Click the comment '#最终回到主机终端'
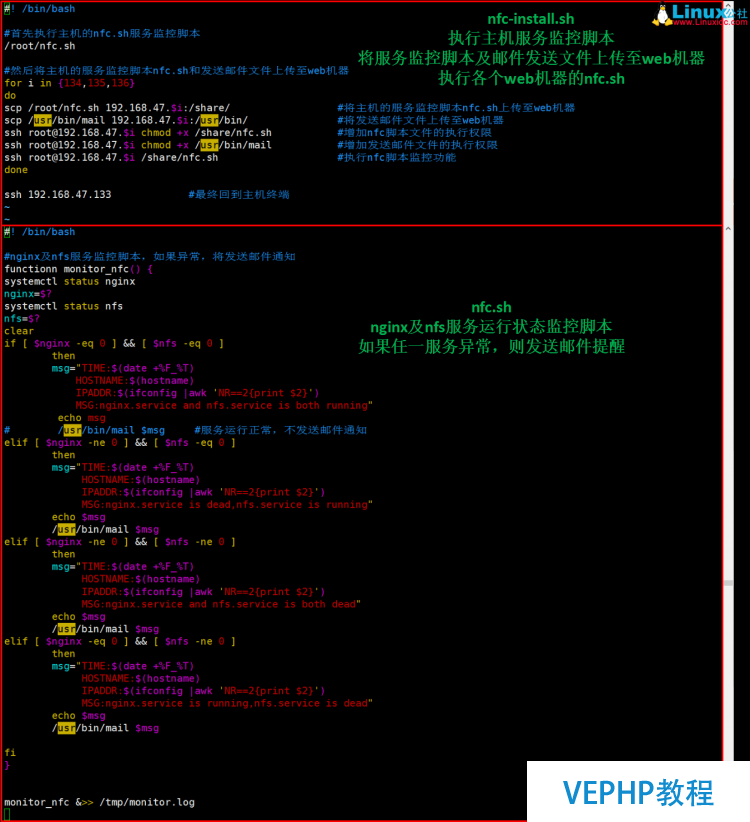Screen dimensions: 750x822 tap(239, 194)
